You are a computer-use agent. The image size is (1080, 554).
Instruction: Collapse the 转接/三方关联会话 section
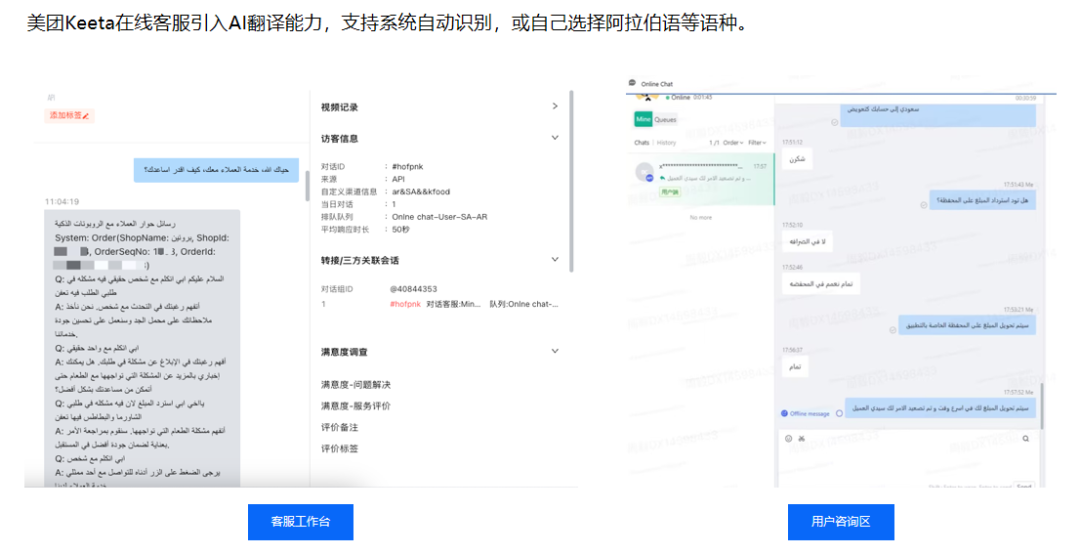point(554,260)
